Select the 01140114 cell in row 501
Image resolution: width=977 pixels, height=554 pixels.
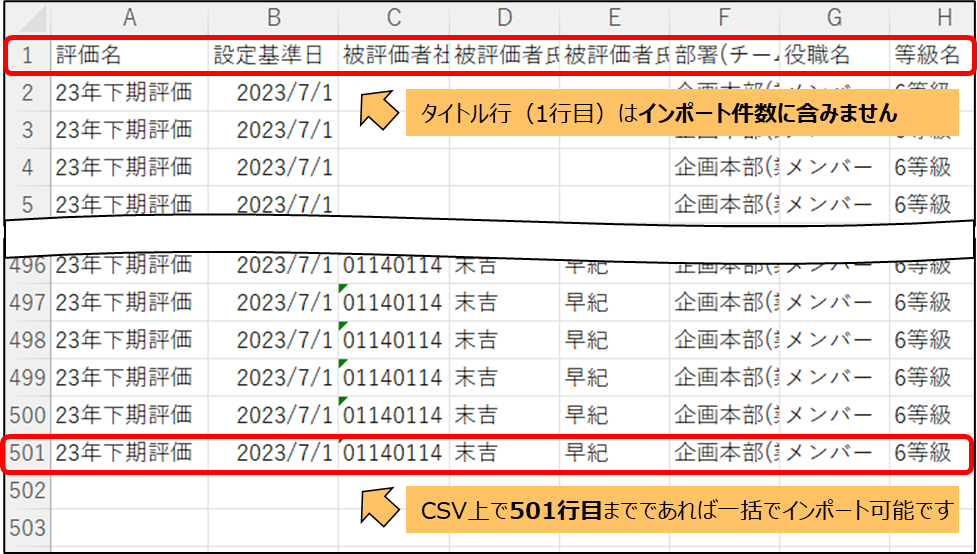click(x=393, y=453)
